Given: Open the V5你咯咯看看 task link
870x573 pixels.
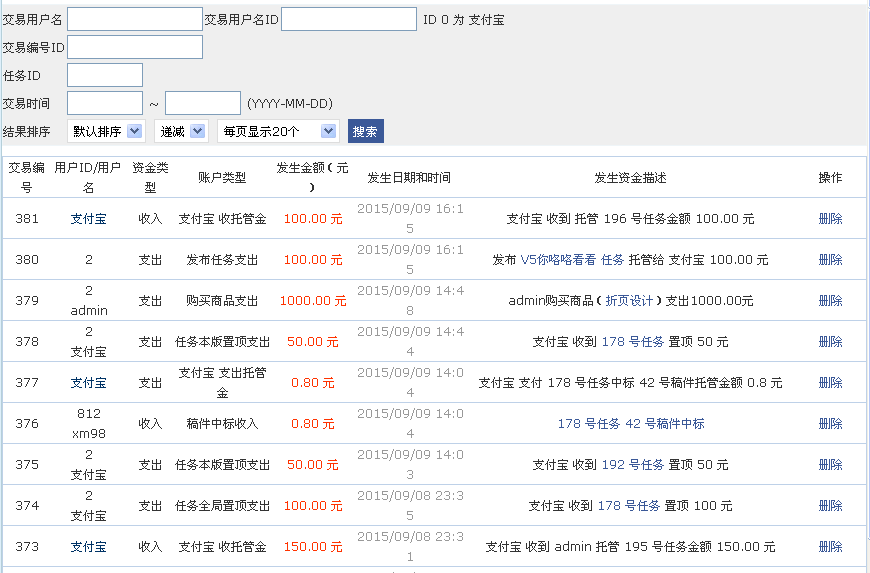Looking at the screenshot, I should pos(558,260).
